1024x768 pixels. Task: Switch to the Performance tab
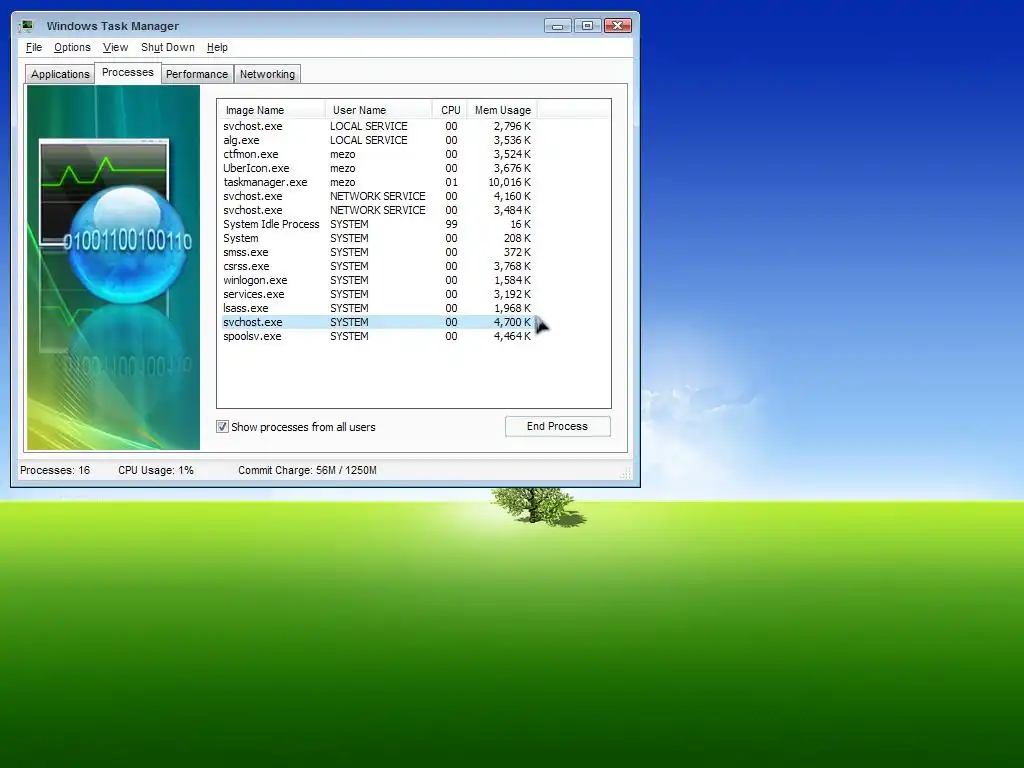tap(197, 74)
